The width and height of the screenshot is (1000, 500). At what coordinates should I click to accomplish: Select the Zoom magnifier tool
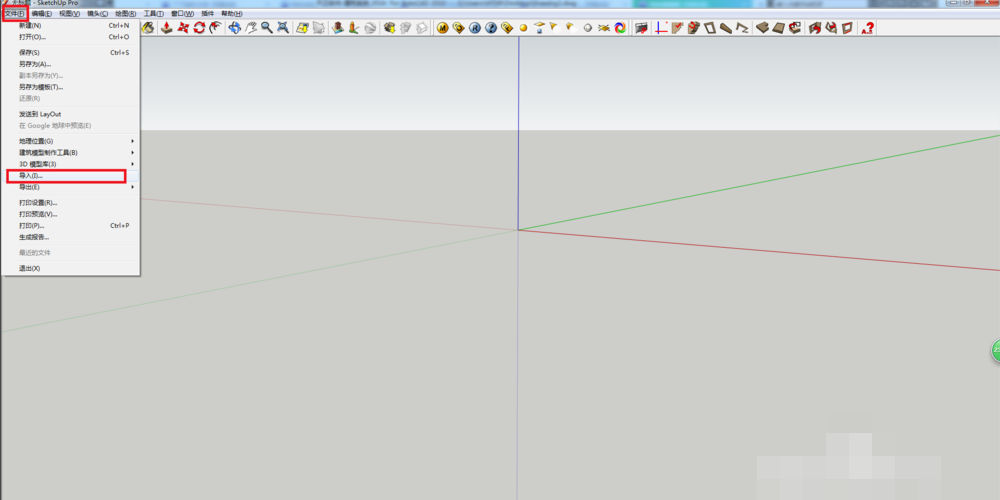pos(267,27)
